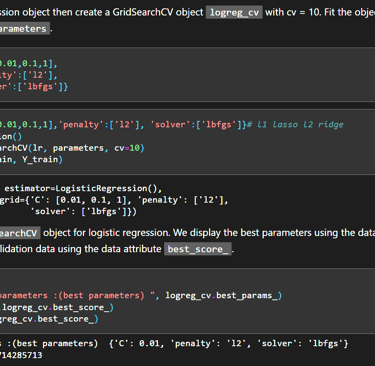
Task: Click the markdown text 'object for logistic regression'
Action: point(106,233)
